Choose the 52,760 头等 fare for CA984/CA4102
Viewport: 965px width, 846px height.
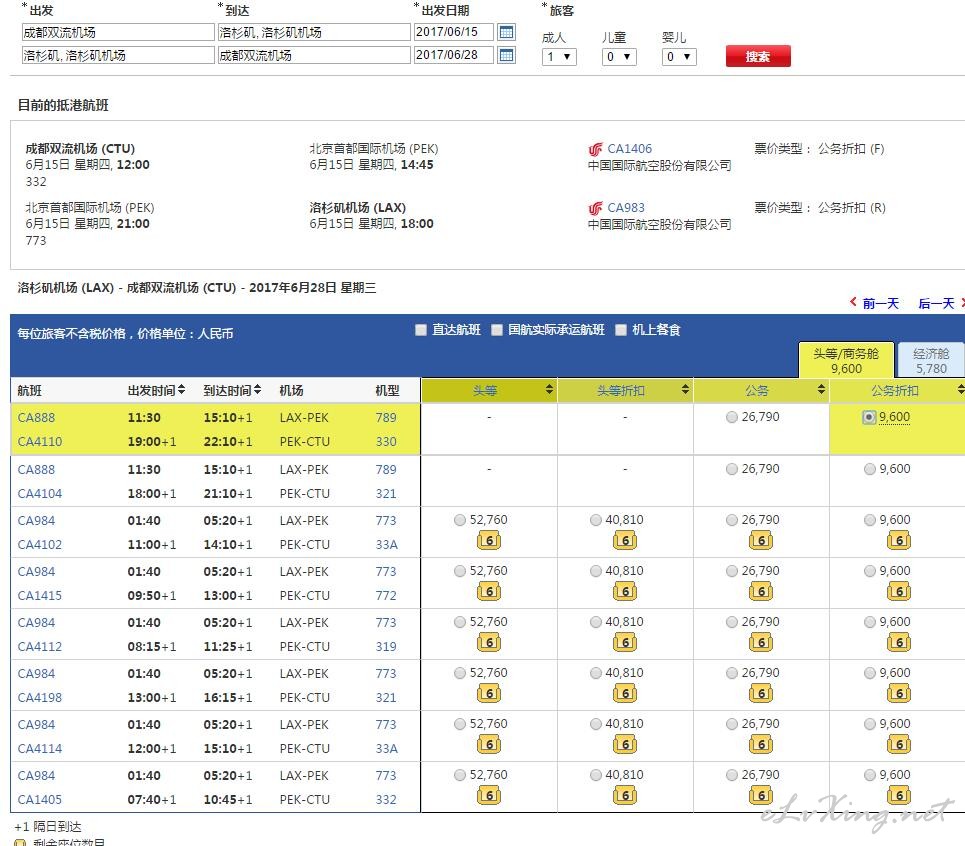[x=460, y=521]
